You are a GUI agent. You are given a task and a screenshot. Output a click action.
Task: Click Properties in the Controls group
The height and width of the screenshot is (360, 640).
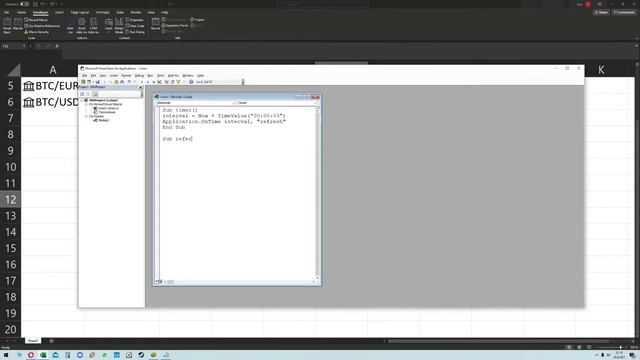pos(135,20)
